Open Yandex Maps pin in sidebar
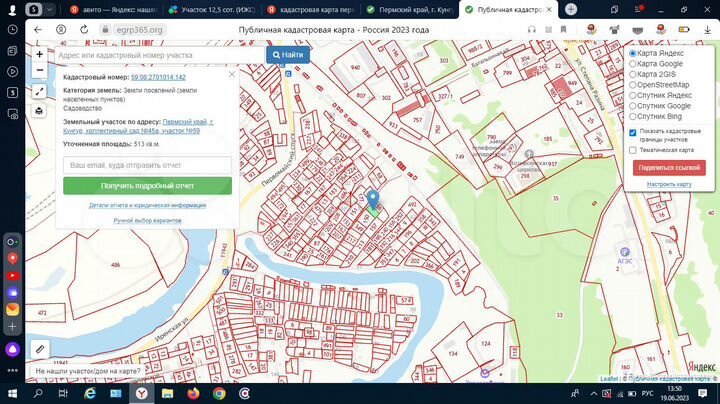The width and height of the screenshot is (720, 404). [13, 258]
